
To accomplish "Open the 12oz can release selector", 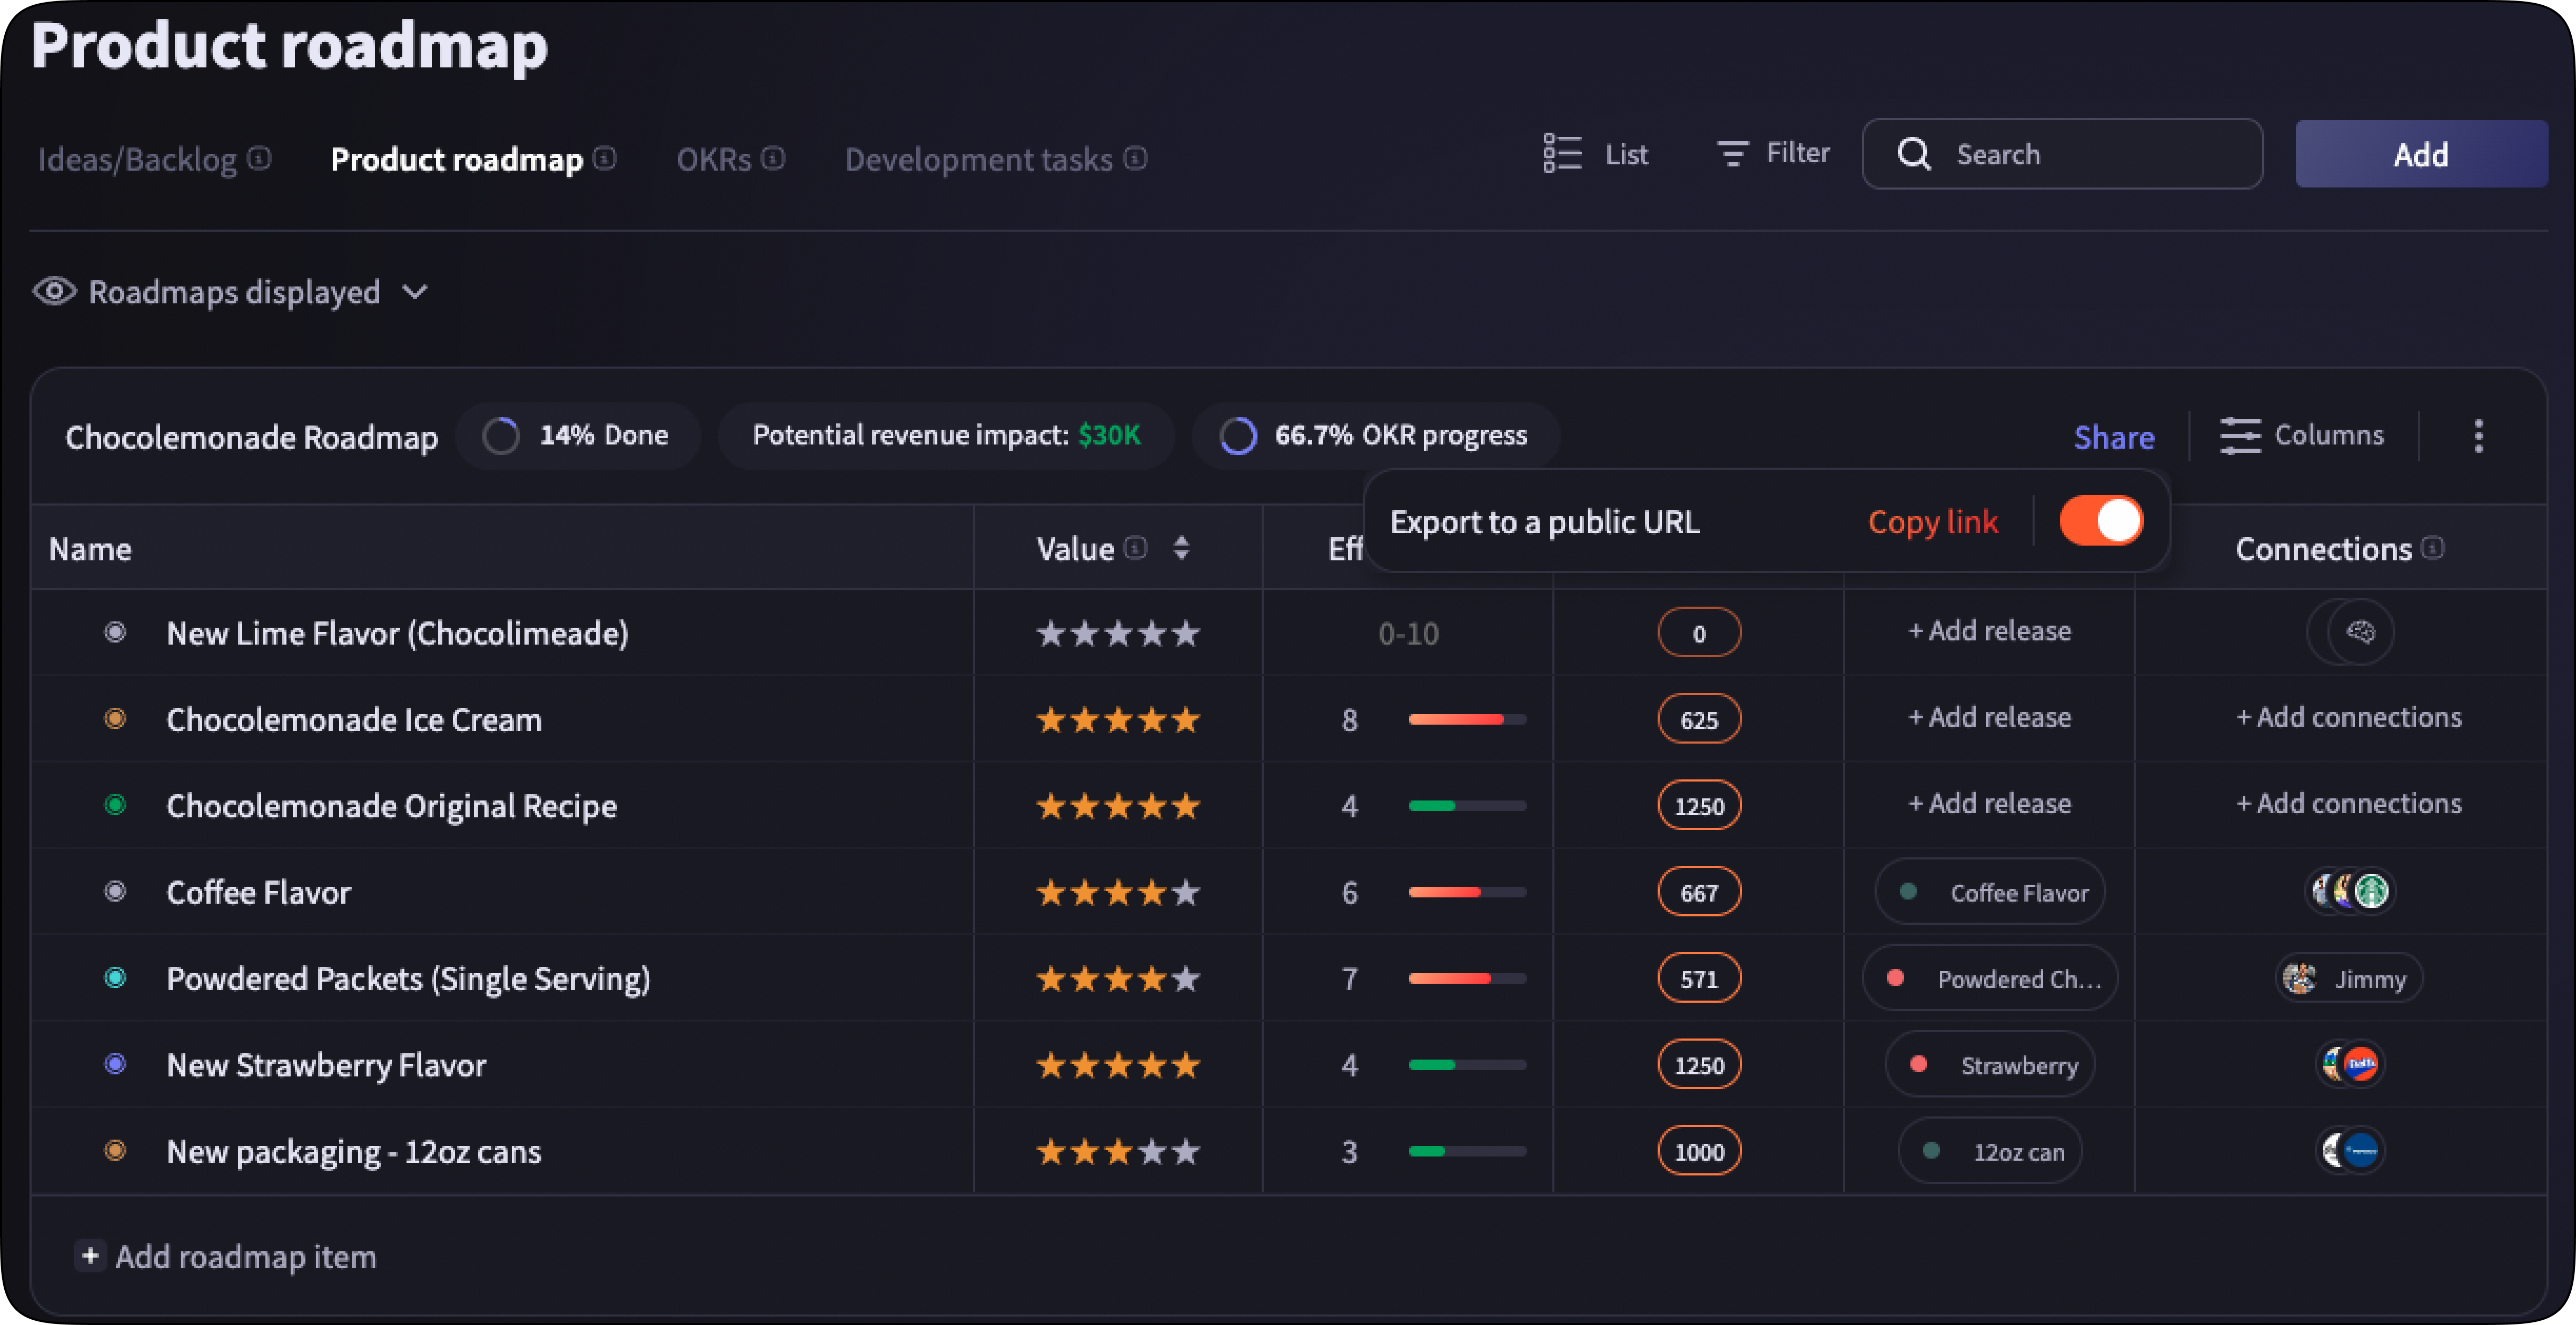I will point(1989,1151).
